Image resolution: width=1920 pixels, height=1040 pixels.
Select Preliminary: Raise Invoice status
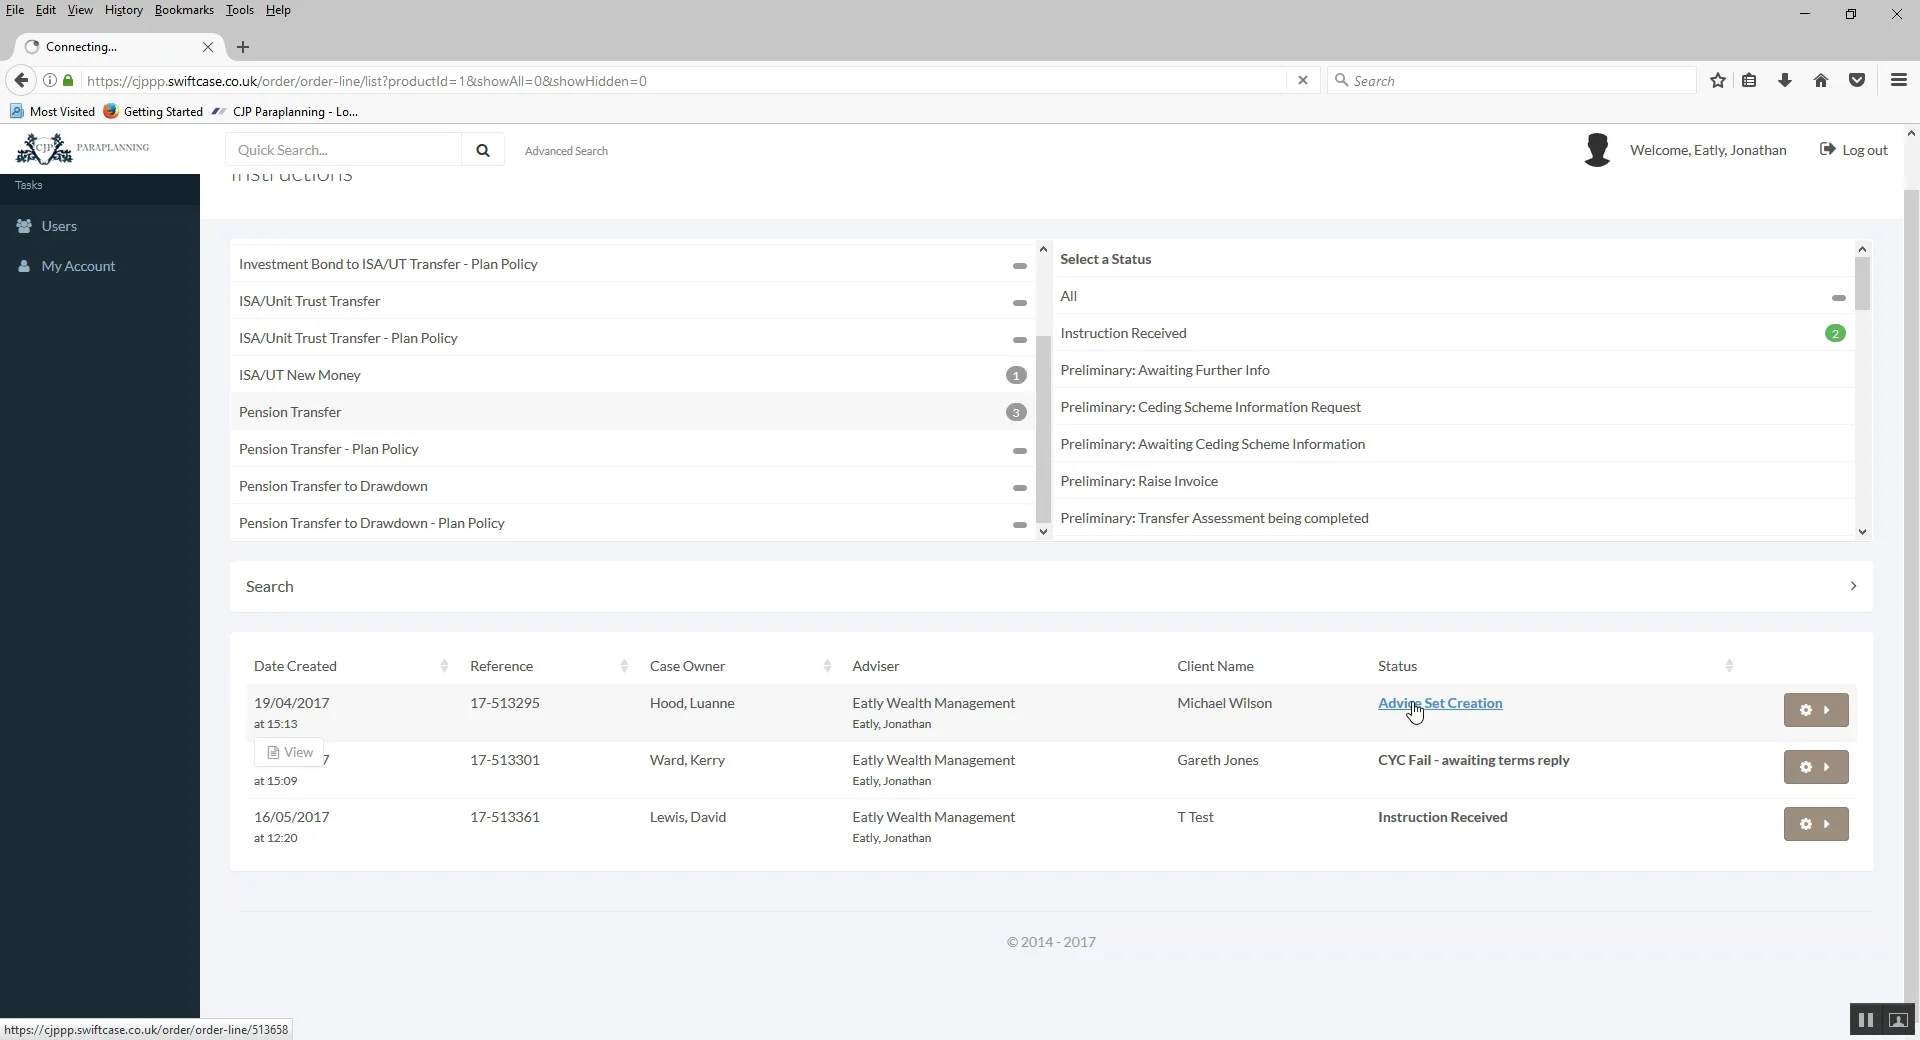[x=1453, y=481]
